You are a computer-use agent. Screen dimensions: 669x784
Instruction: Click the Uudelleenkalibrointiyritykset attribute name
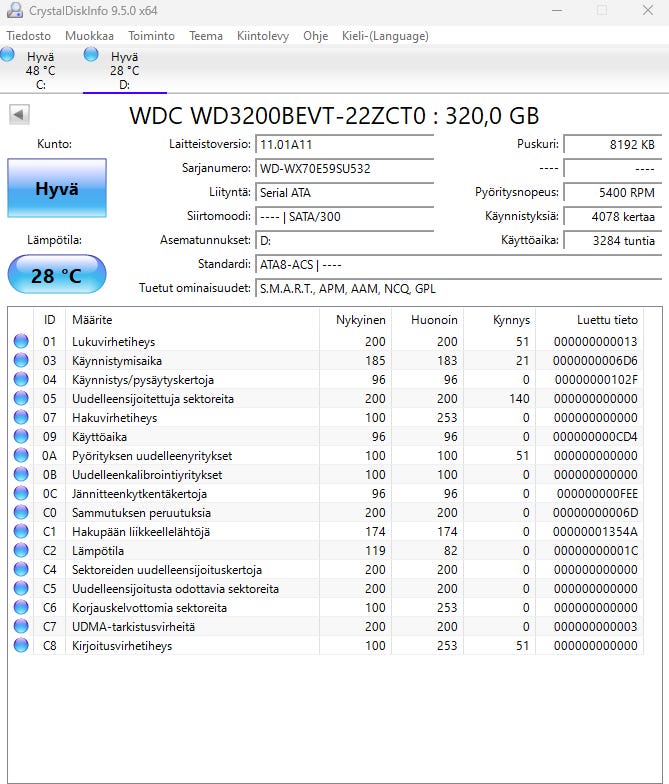pos(147,474)
